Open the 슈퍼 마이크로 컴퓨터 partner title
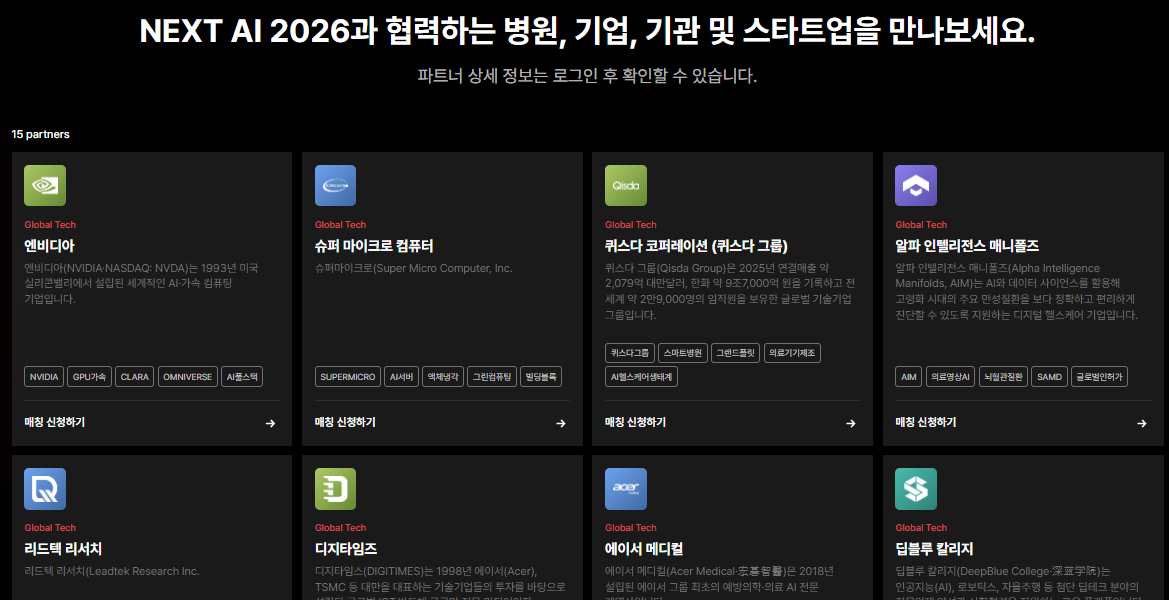Screen dimensions: 1169x600 [x=374, y=246]
